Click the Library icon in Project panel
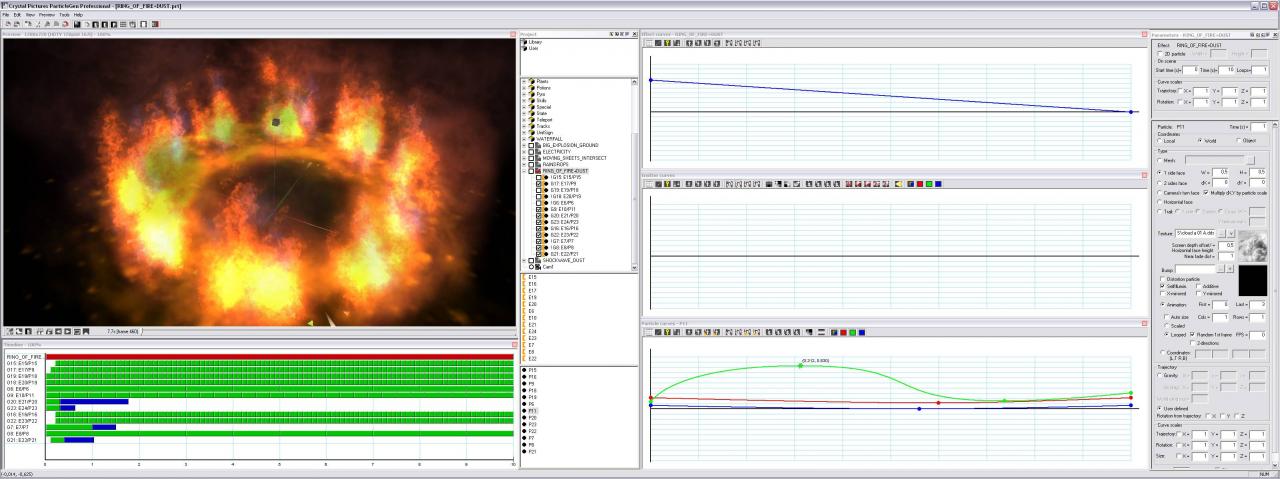This screenshot has height=479, width=1280. click(x=524, y=42)
